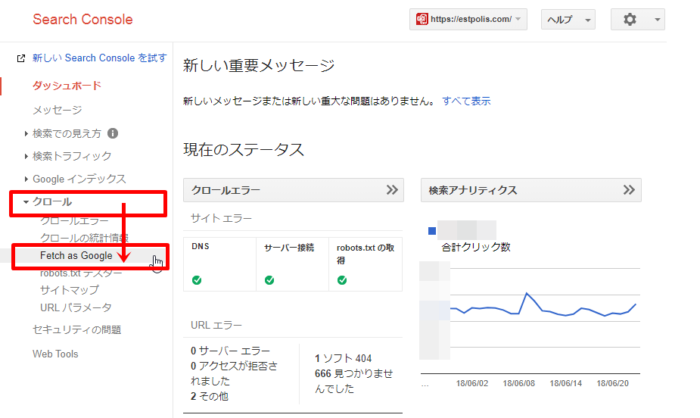Screen dimensions: 700x418
Task: Open ダッシュボード in sidebar
Action: coord(67,85)
